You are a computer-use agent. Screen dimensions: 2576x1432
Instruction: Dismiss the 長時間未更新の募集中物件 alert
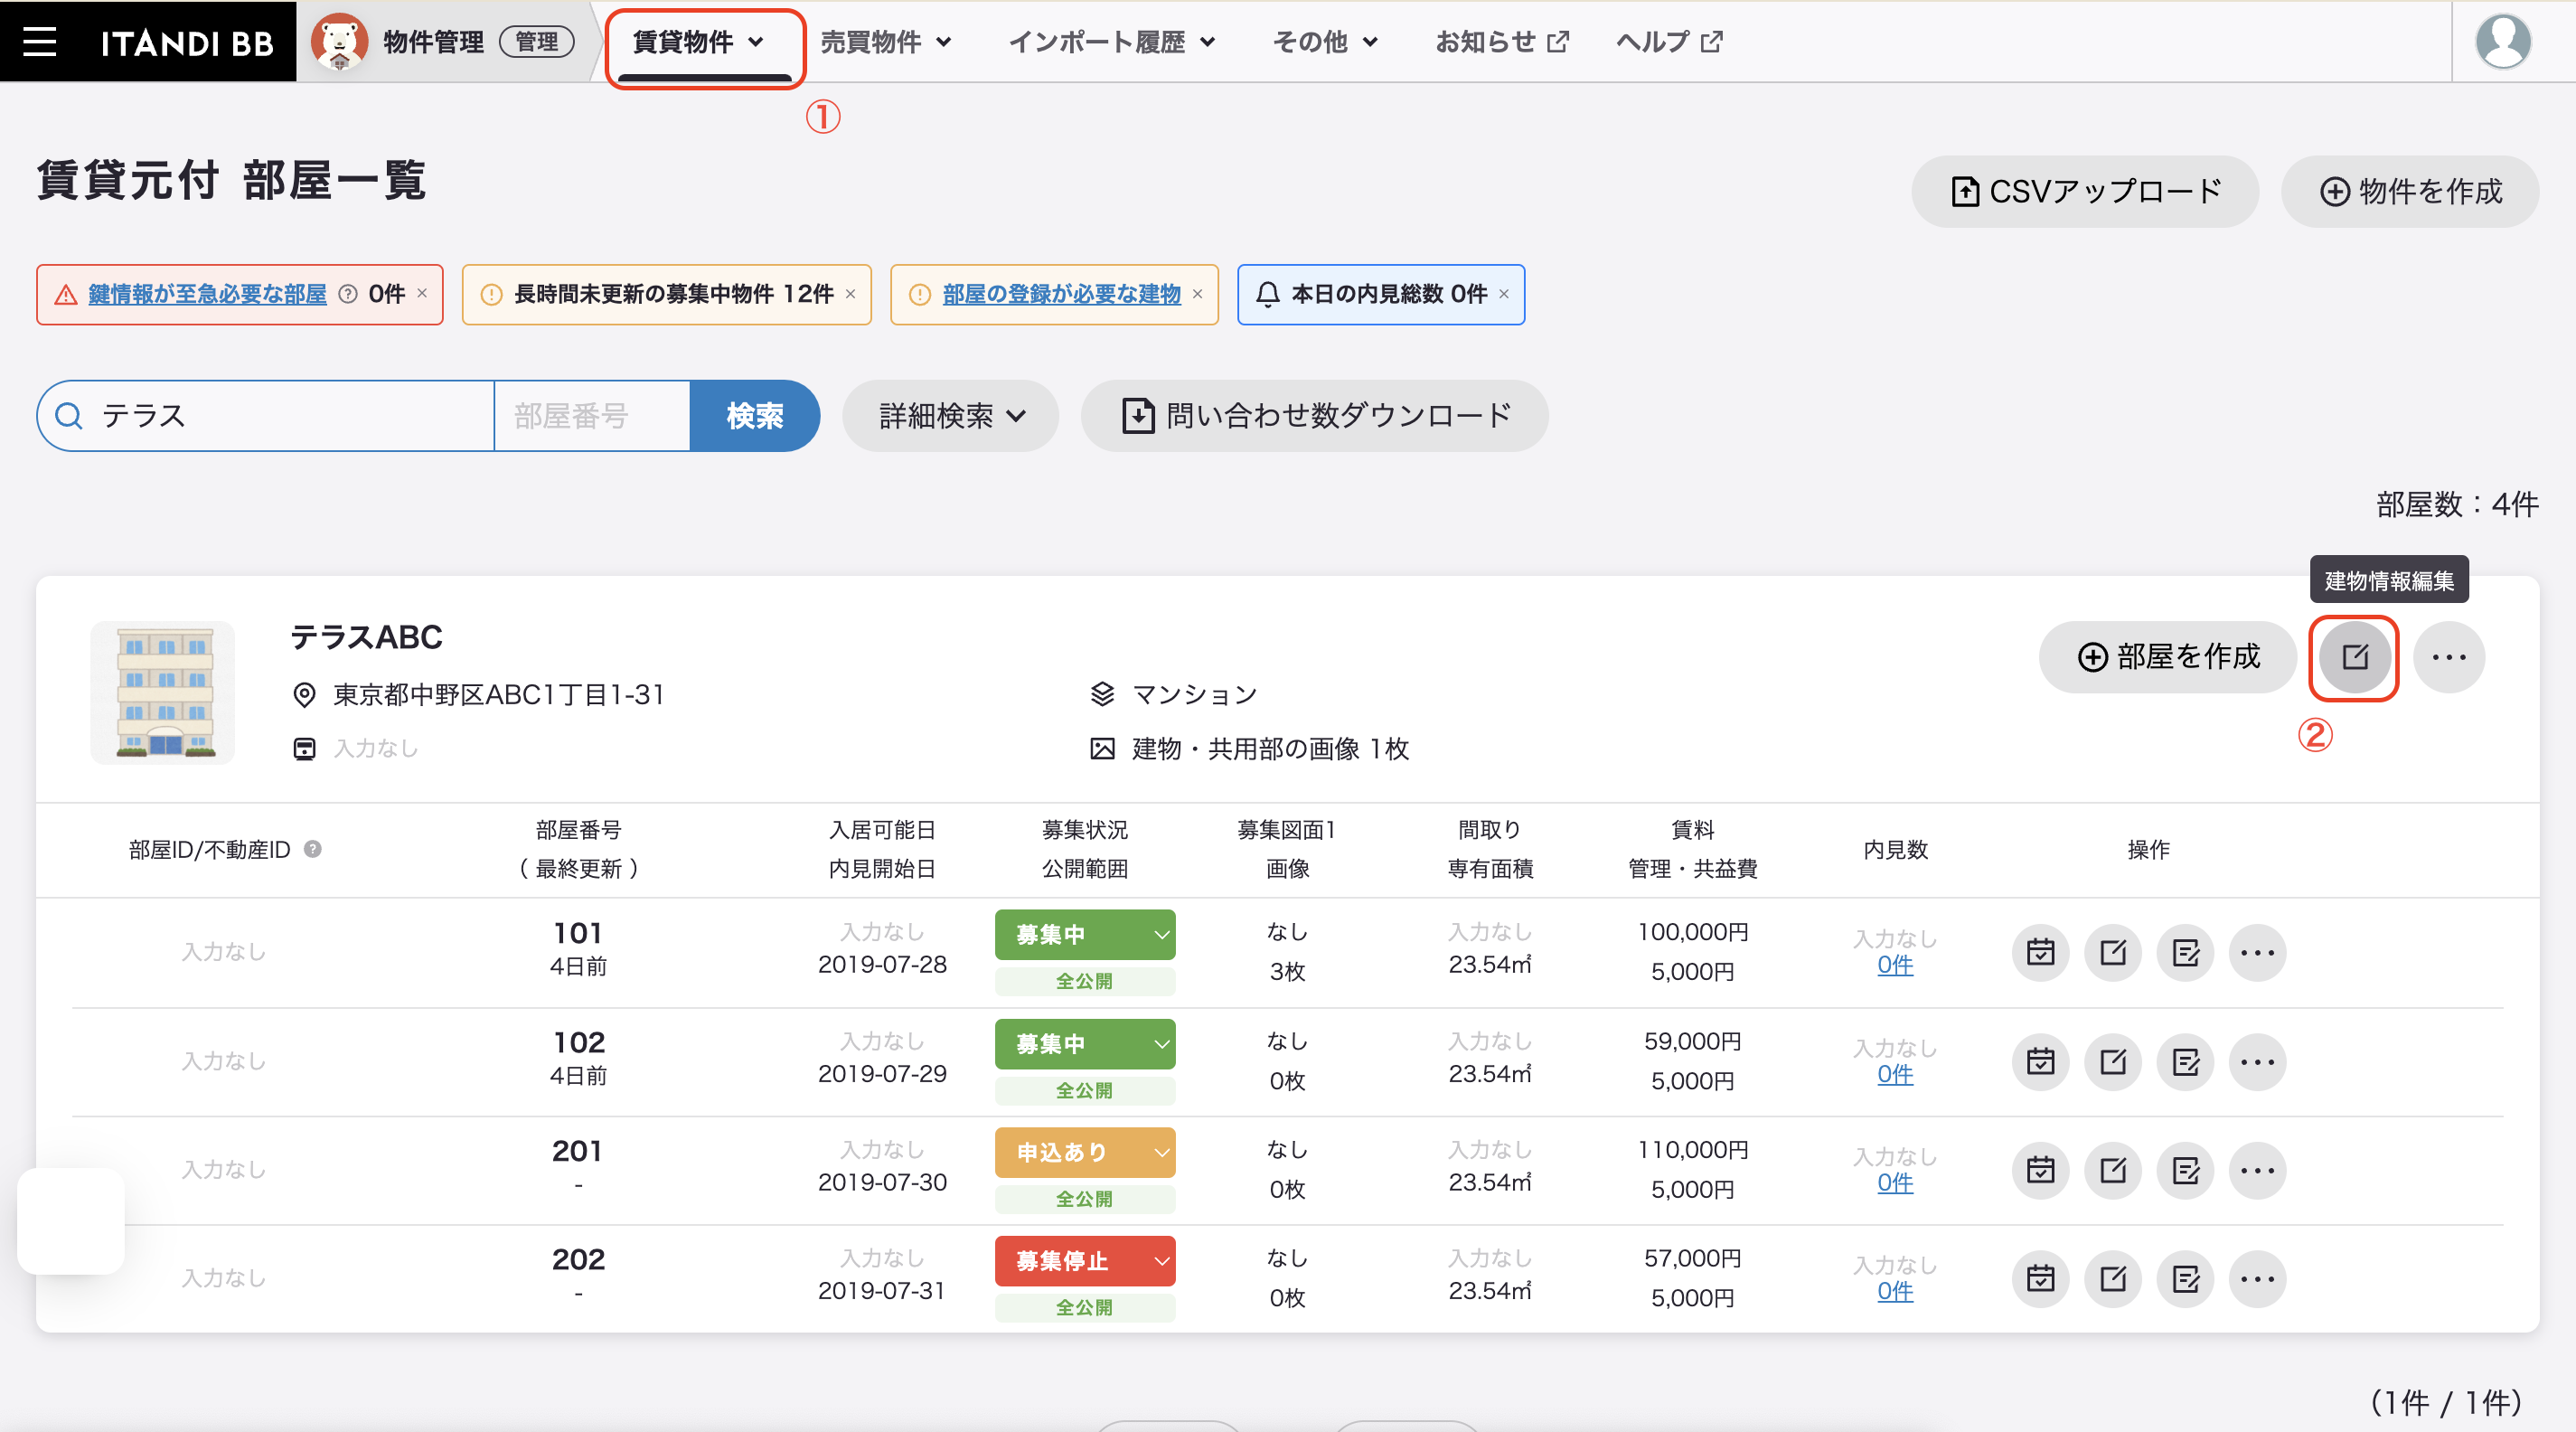(x=851, y=294)
